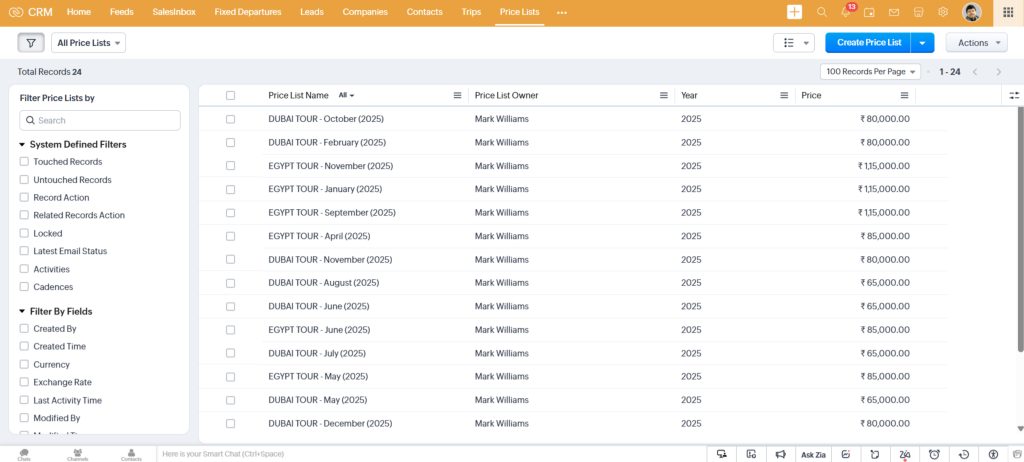Open Year column menu icon
The image size is (1024, 462).
pos(784,95)
